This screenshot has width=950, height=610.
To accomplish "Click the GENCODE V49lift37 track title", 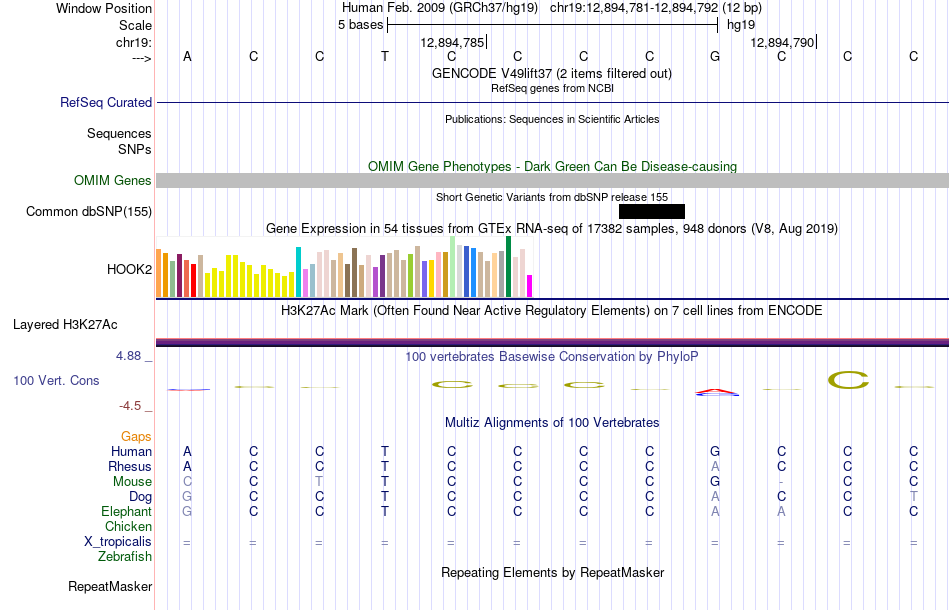I will (x=552, y=73).
